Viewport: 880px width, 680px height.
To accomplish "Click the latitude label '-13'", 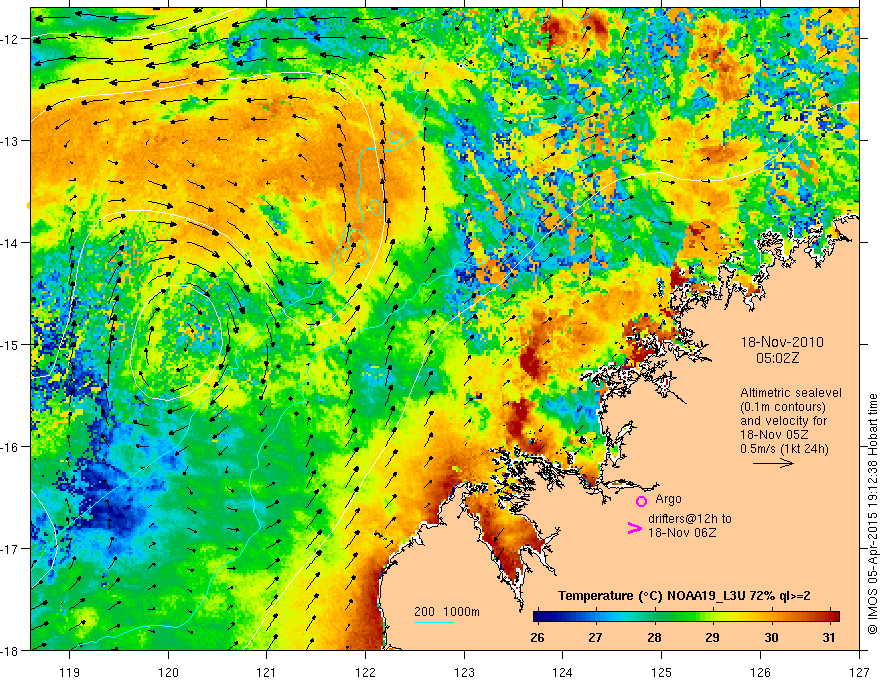I will pyautogui.click(x=11, y=141).
